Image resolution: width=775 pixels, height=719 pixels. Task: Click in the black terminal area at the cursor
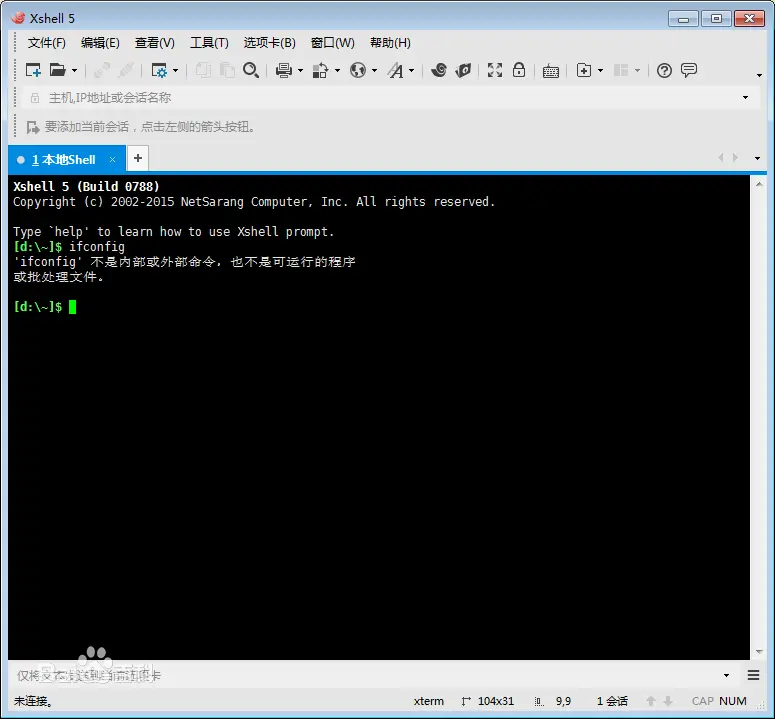point(73,307)
